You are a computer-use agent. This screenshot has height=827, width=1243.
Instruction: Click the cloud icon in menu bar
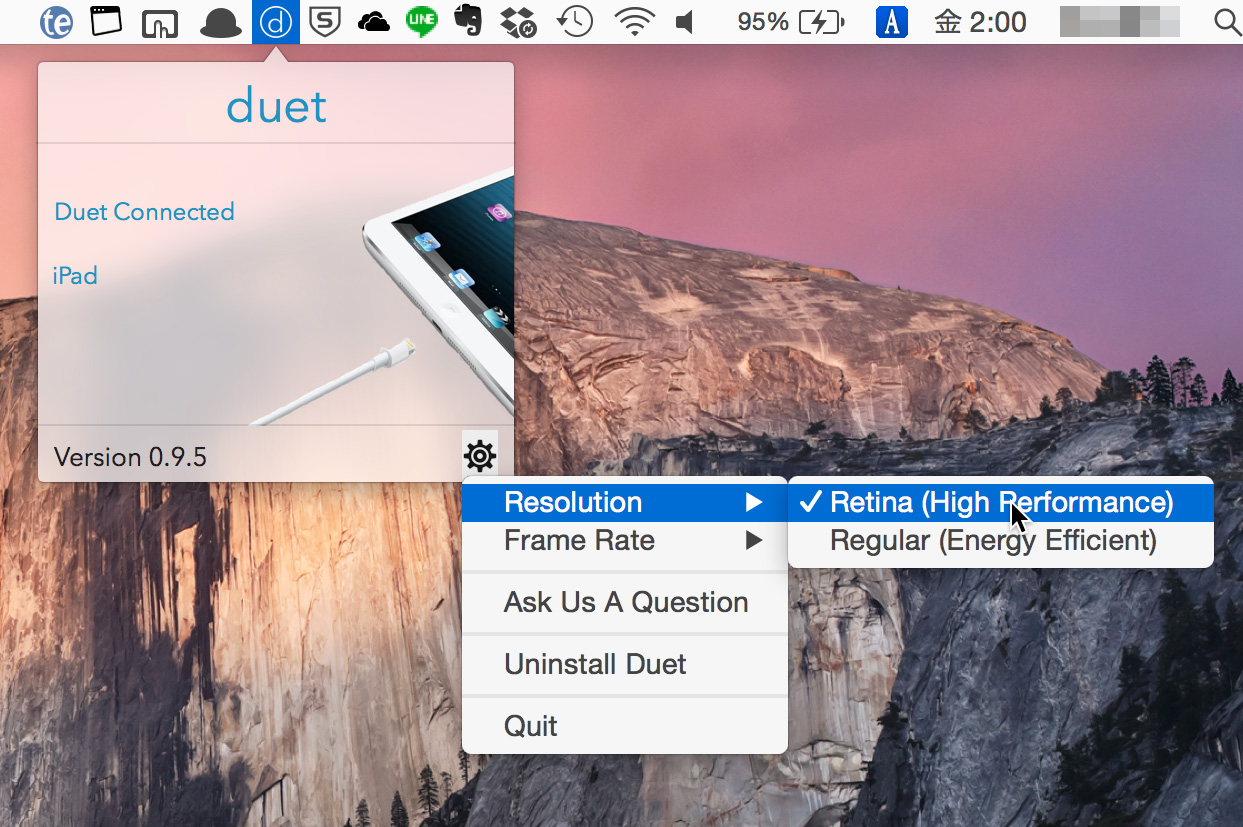tap(374, 22)
